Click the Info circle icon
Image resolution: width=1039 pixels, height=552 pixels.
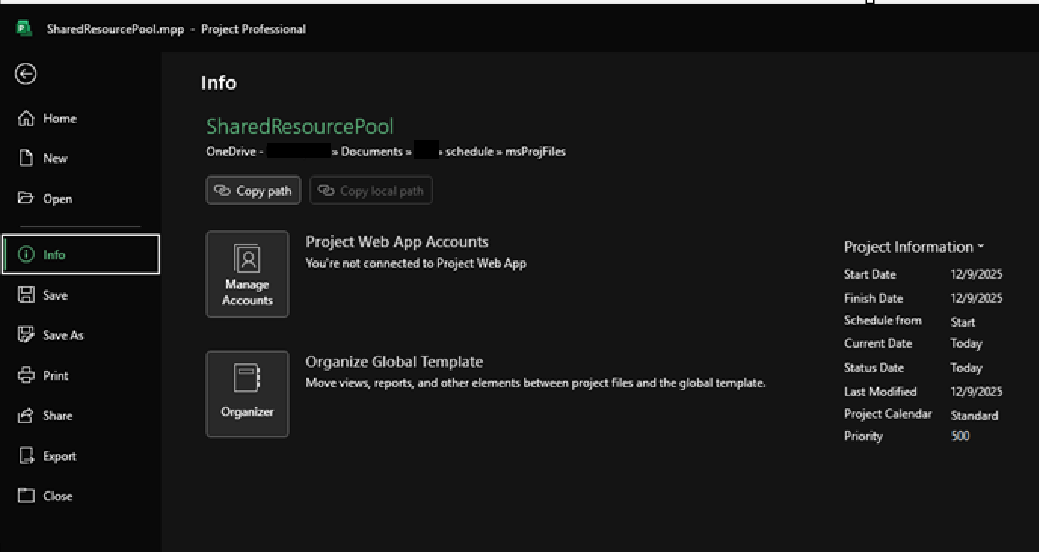[x=26, y=254]
